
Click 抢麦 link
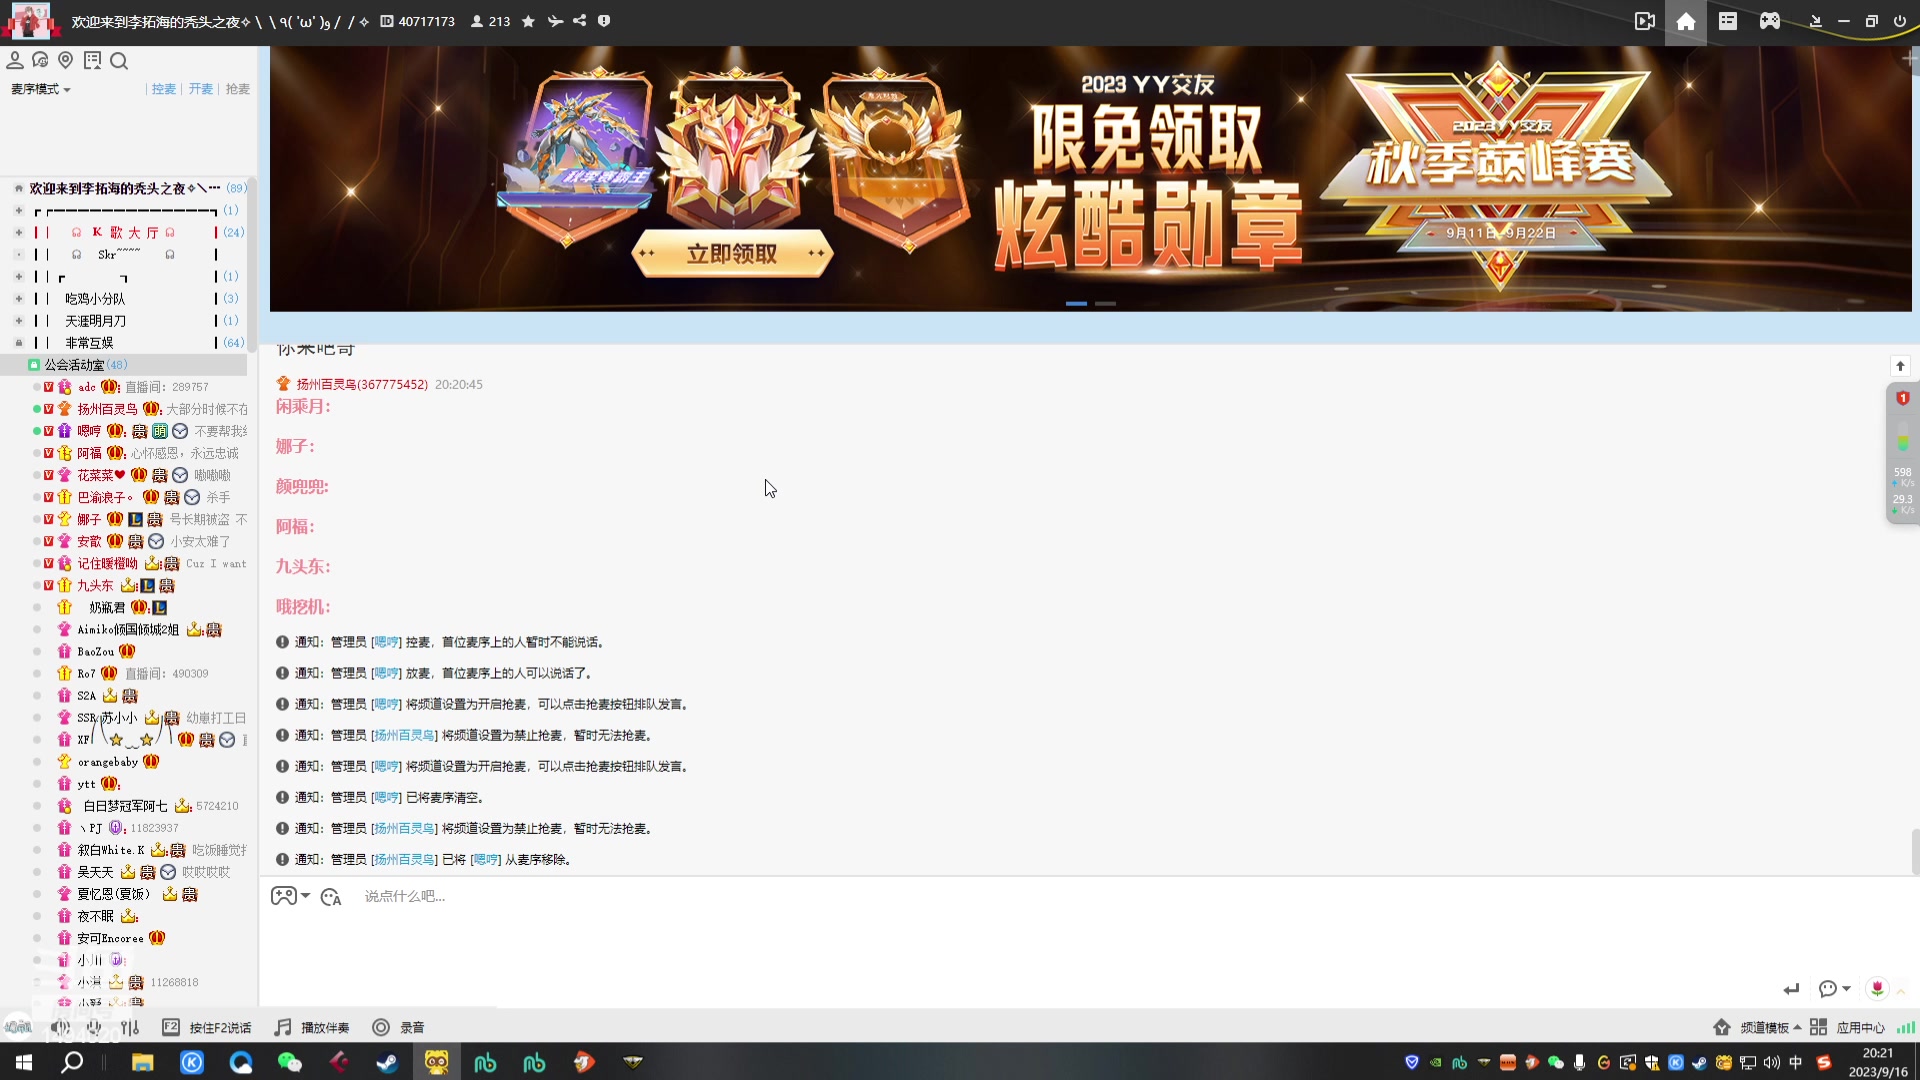(238, 89)
